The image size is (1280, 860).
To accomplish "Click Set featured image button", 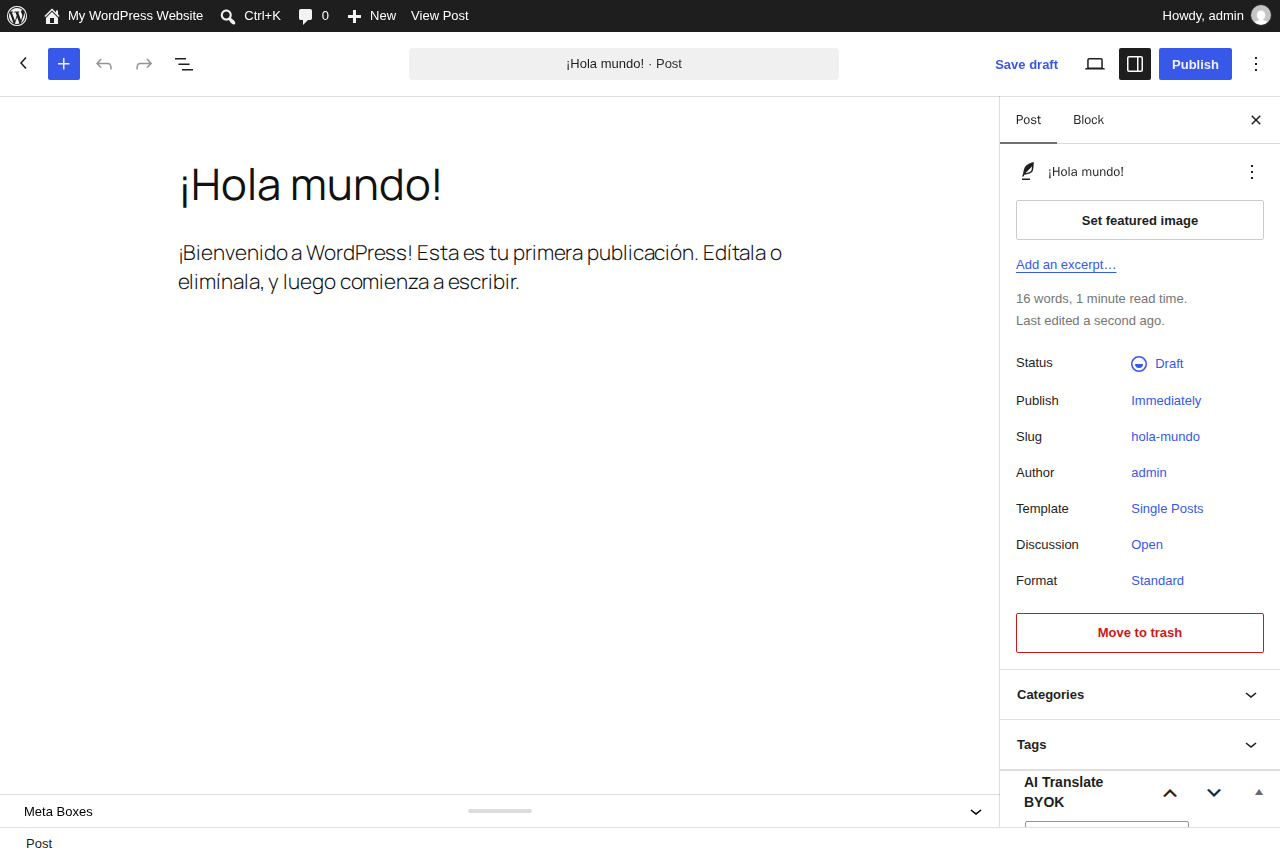I will (x=1140, y=220).
